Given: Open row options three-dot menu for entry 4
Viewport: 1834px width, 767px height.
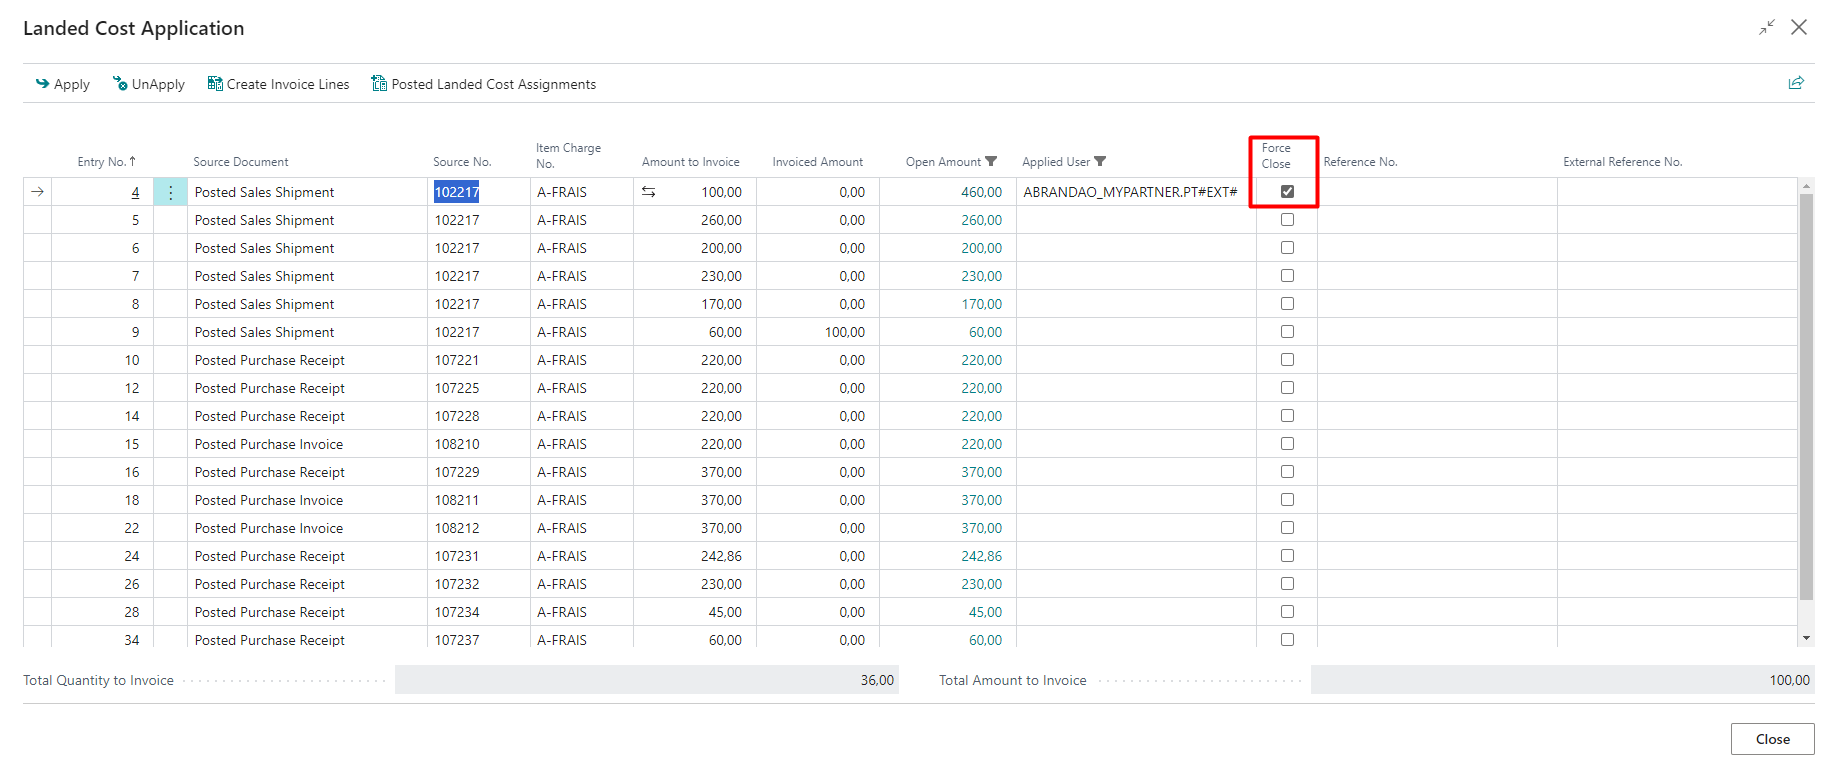Looking at the screenshot, I should (170, 192).
